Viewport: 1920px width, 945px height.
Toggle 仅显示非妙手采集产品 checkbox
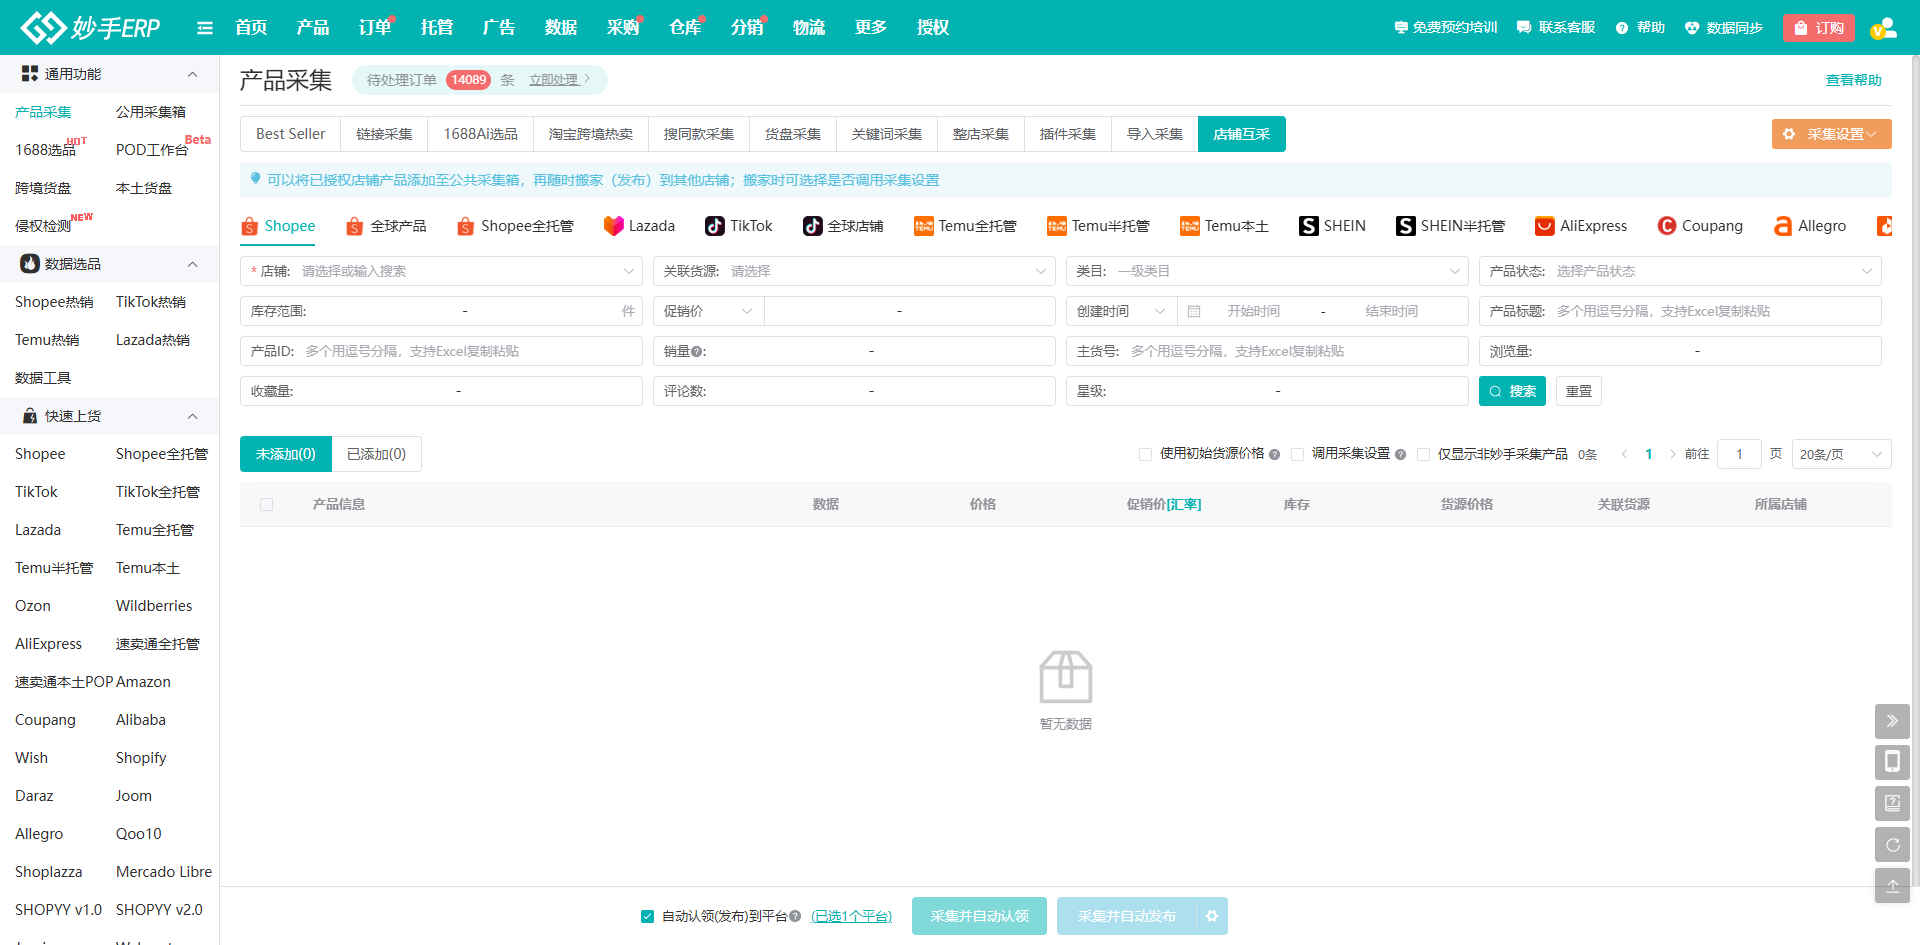click(x=1424, y=454)
